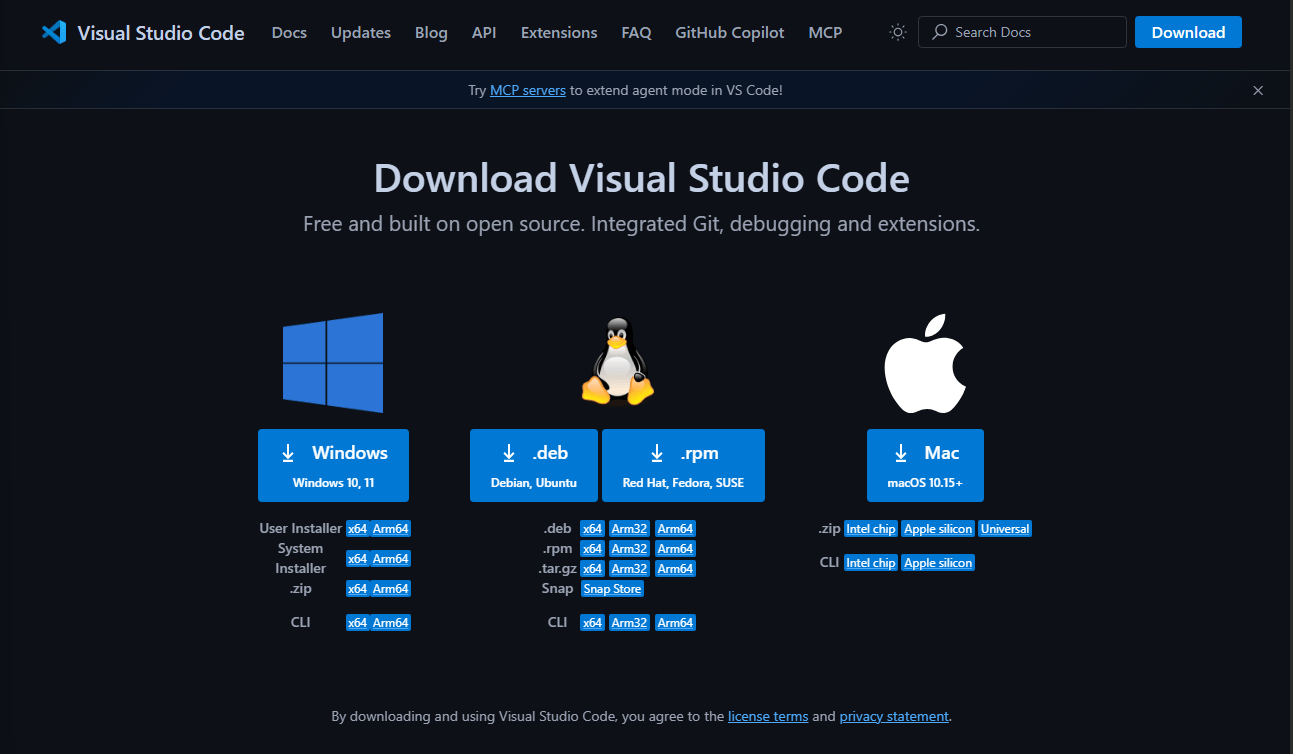Select Linux .rpm x64
The image size is (1293, 754).
(593, 549)
